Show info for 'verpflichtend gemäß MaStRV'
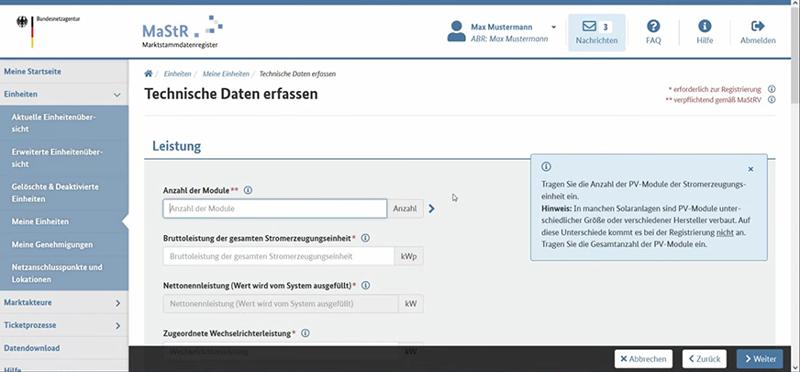Screen dimensions: 800x372 tap(771, 100)
